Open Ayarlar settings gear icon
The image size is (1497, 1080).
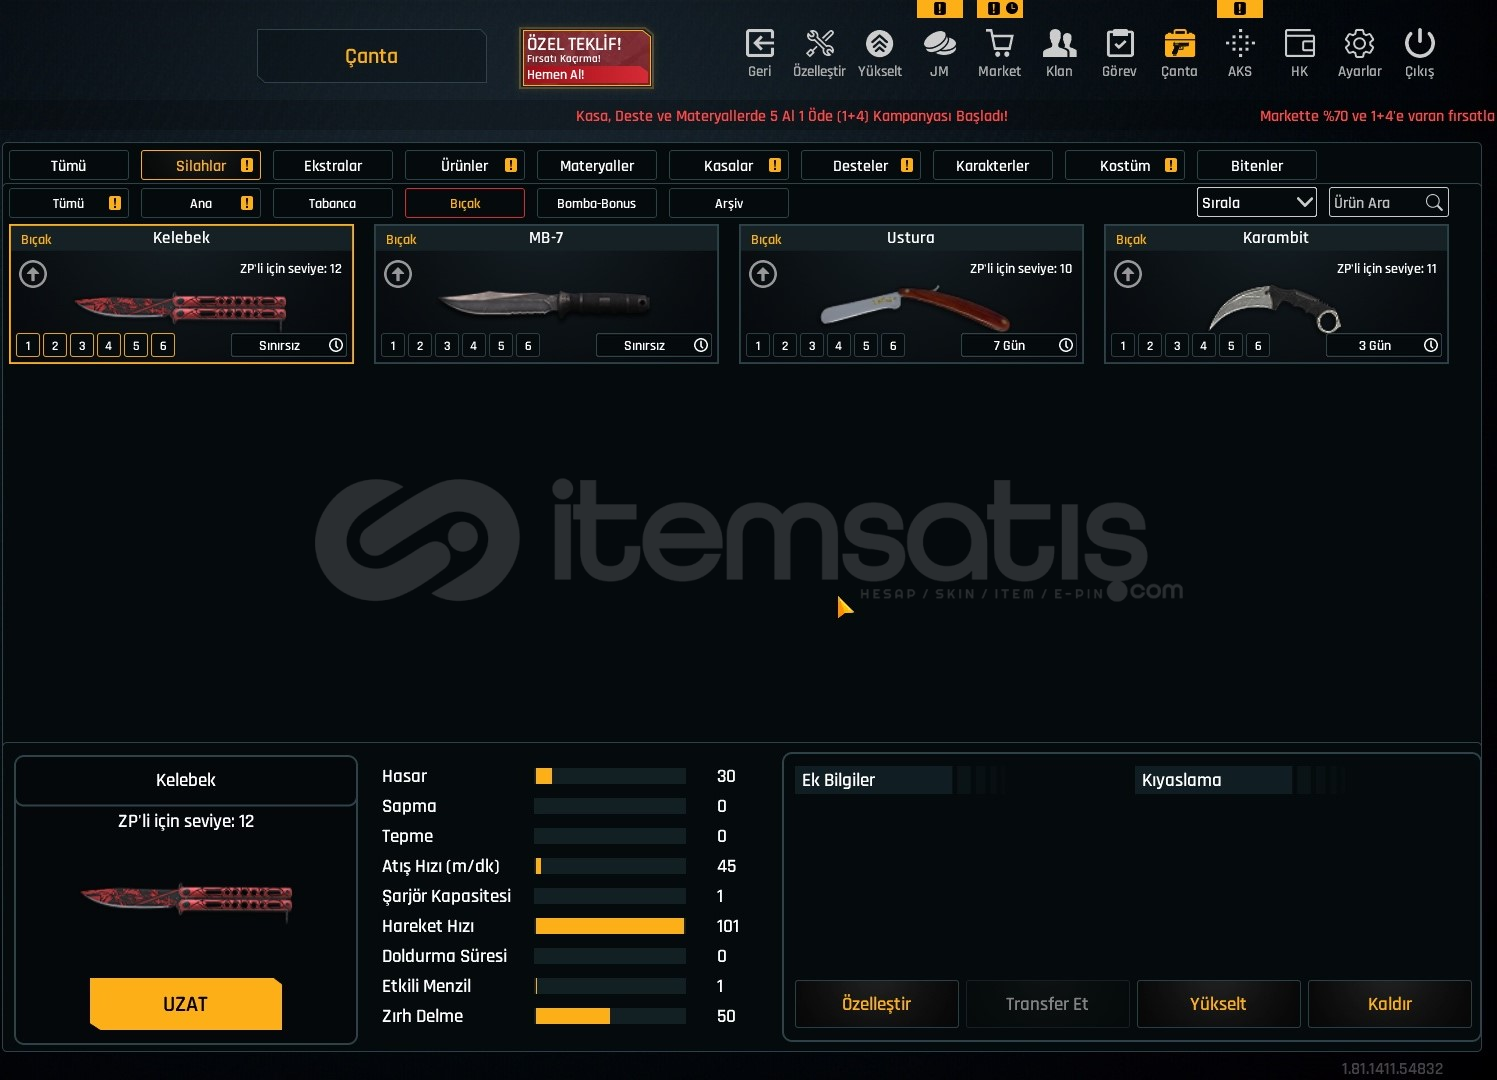1359,45
